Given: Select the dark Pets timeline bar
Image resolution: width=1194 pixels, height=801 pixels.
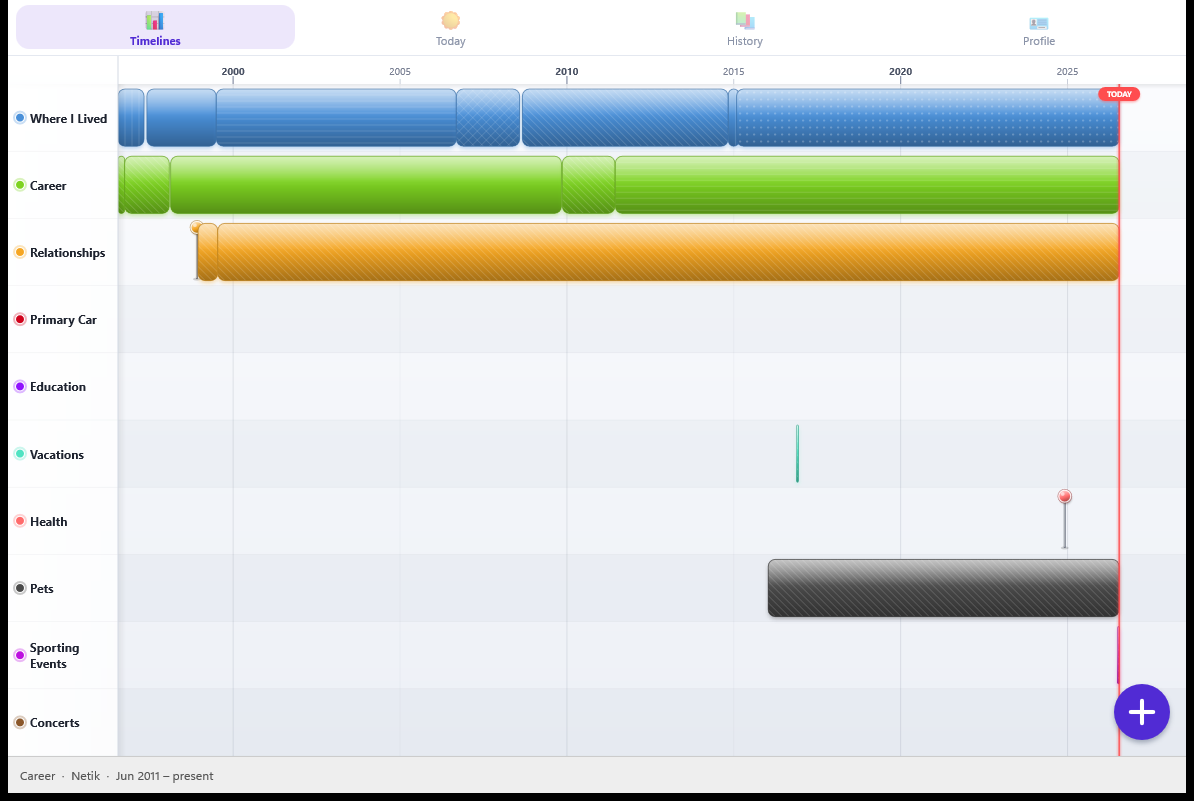Looking at the screenshot, I should tap(943, 588).
